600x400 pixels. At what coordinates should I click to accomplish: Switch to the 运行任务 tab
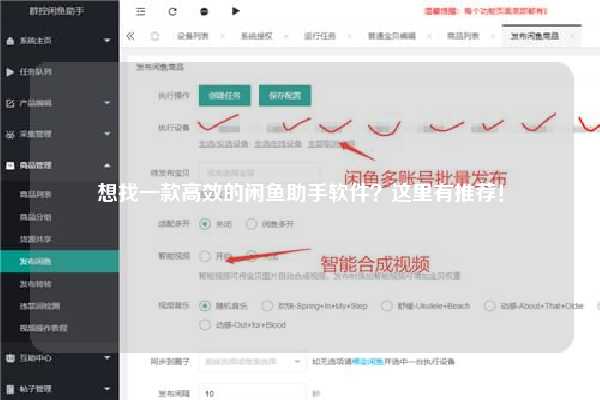[320, 36]
